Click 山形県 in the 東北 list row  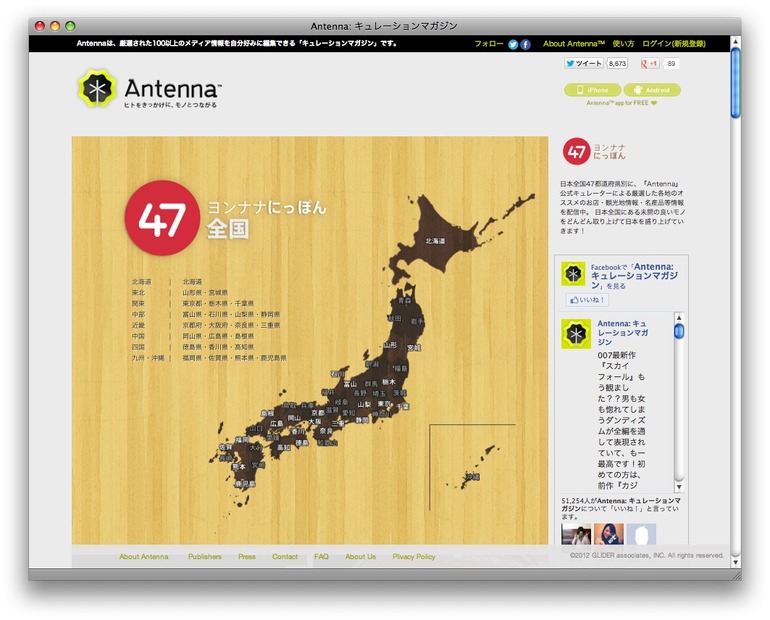[x=192, y=293]
